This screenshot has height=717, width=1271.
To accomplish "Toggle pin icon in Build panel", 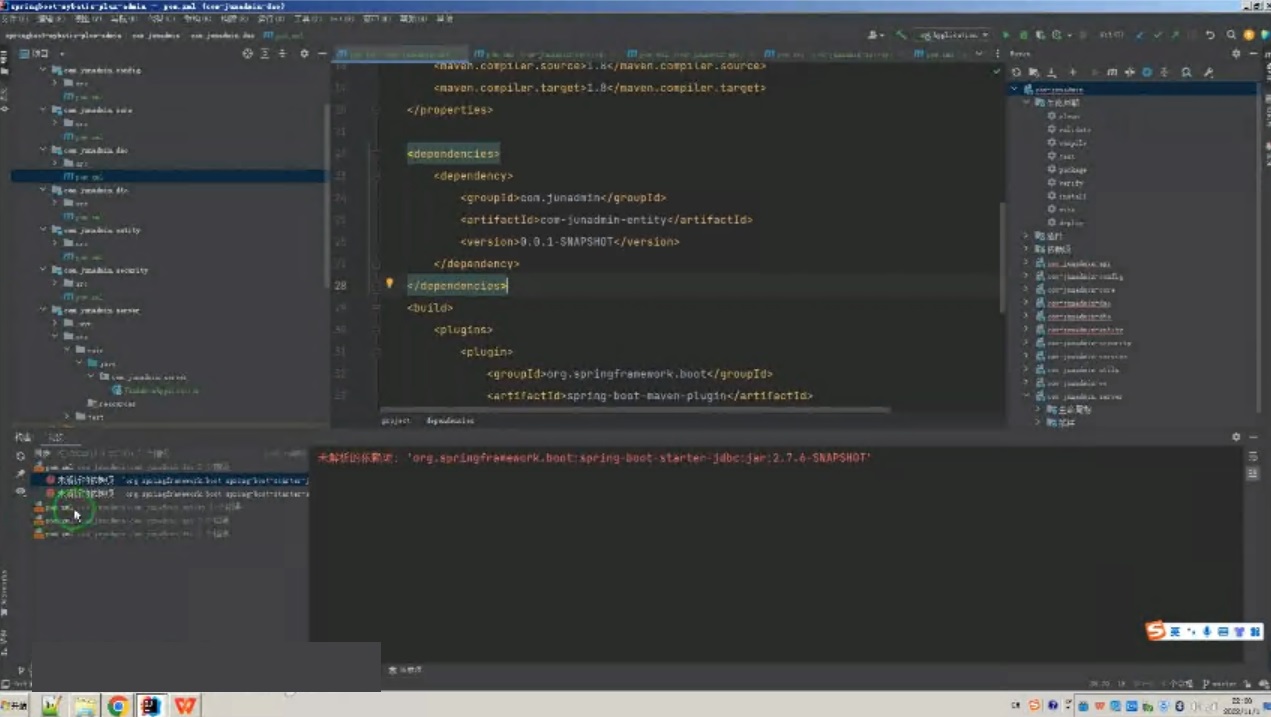I will tap(20, 474).
